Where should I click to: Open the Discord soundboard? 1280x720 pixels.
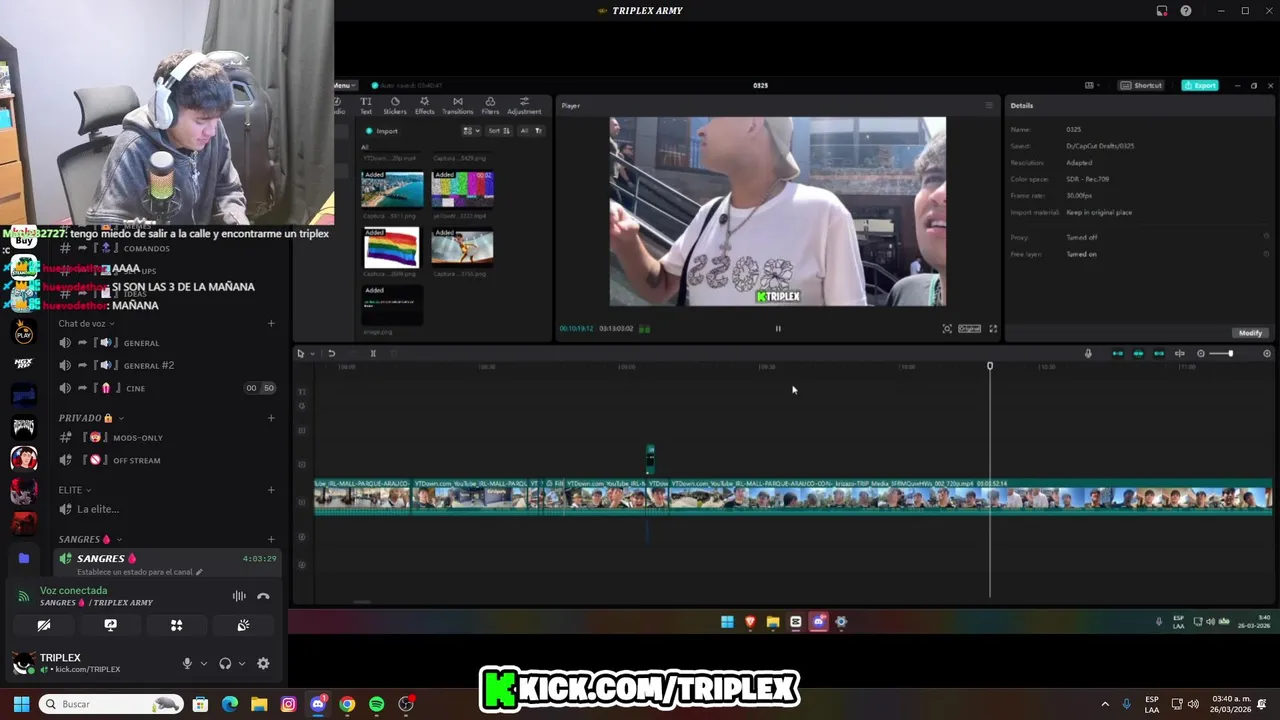[x=243, y=625]
